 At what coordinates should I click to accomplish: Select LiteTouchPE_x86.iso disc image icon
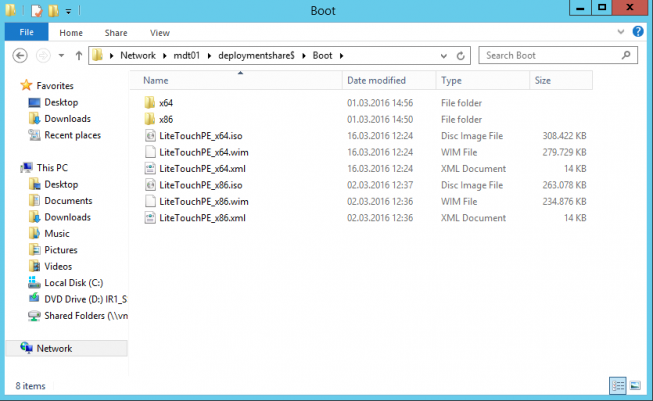pyautogui.click(x=150, y=185)
